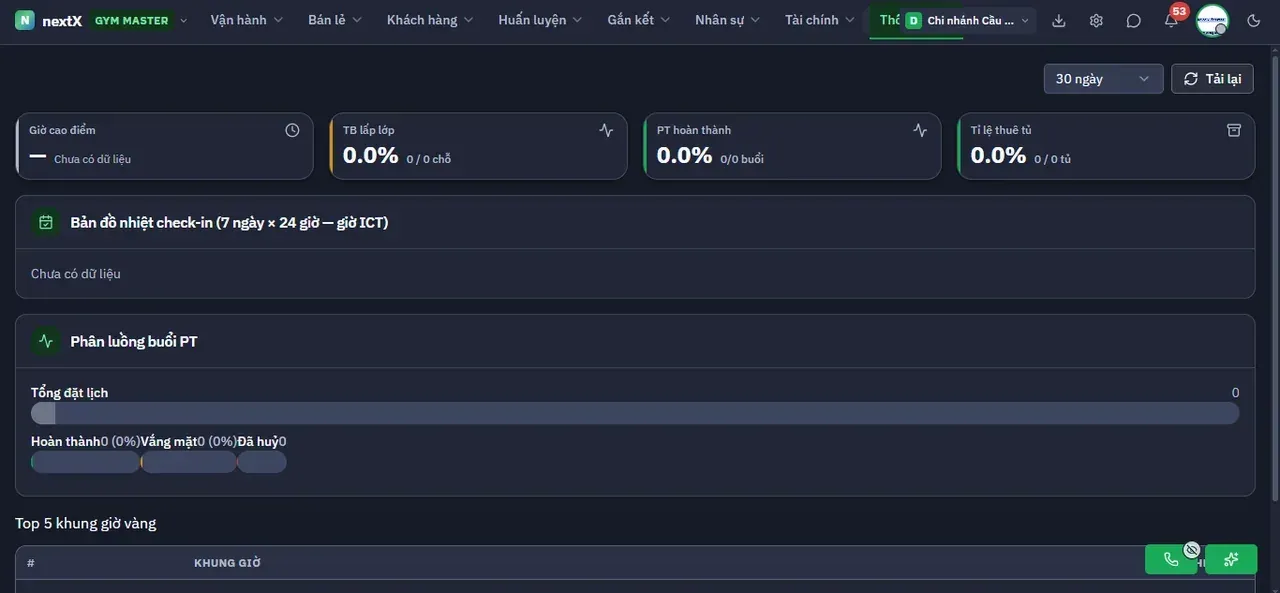
Task: Click the refresh icon in Tải lại button
Action: click(1191, 79)
